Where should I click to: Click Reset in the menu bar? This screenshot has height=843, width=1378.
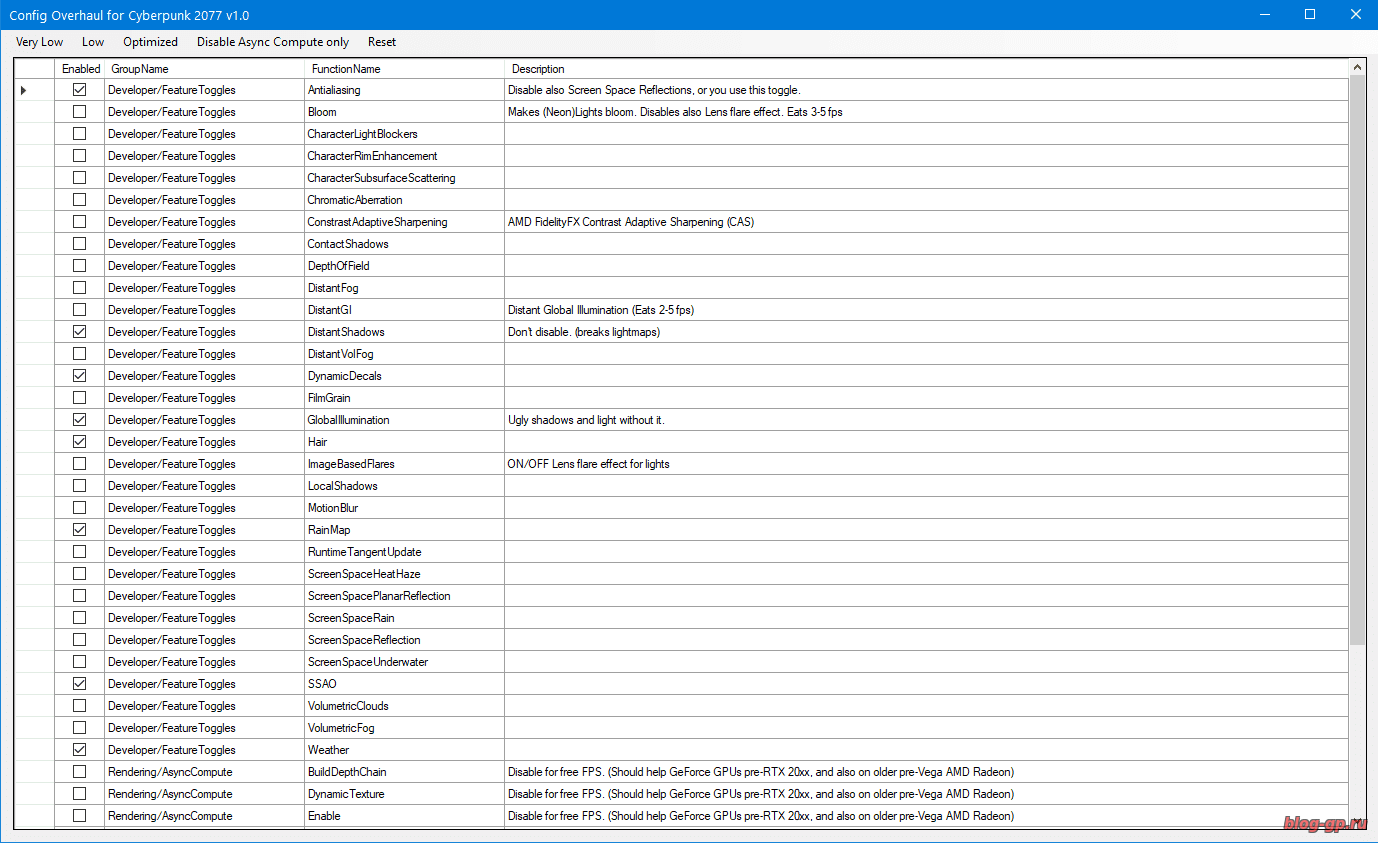coord(382,42)
